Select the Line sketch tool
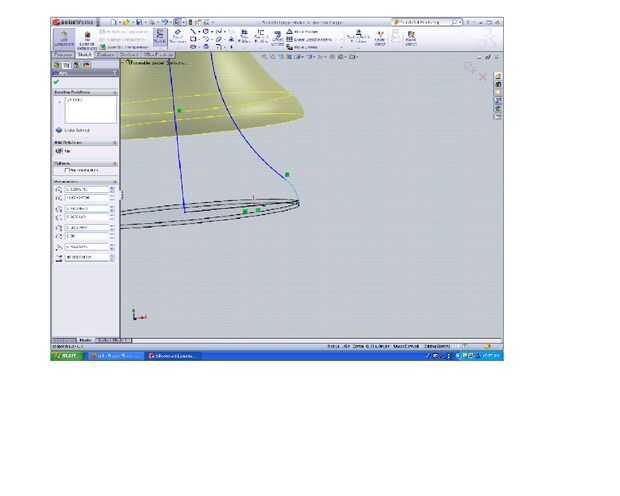The width and height of the screenshot is (620, 496). point(193,32)
